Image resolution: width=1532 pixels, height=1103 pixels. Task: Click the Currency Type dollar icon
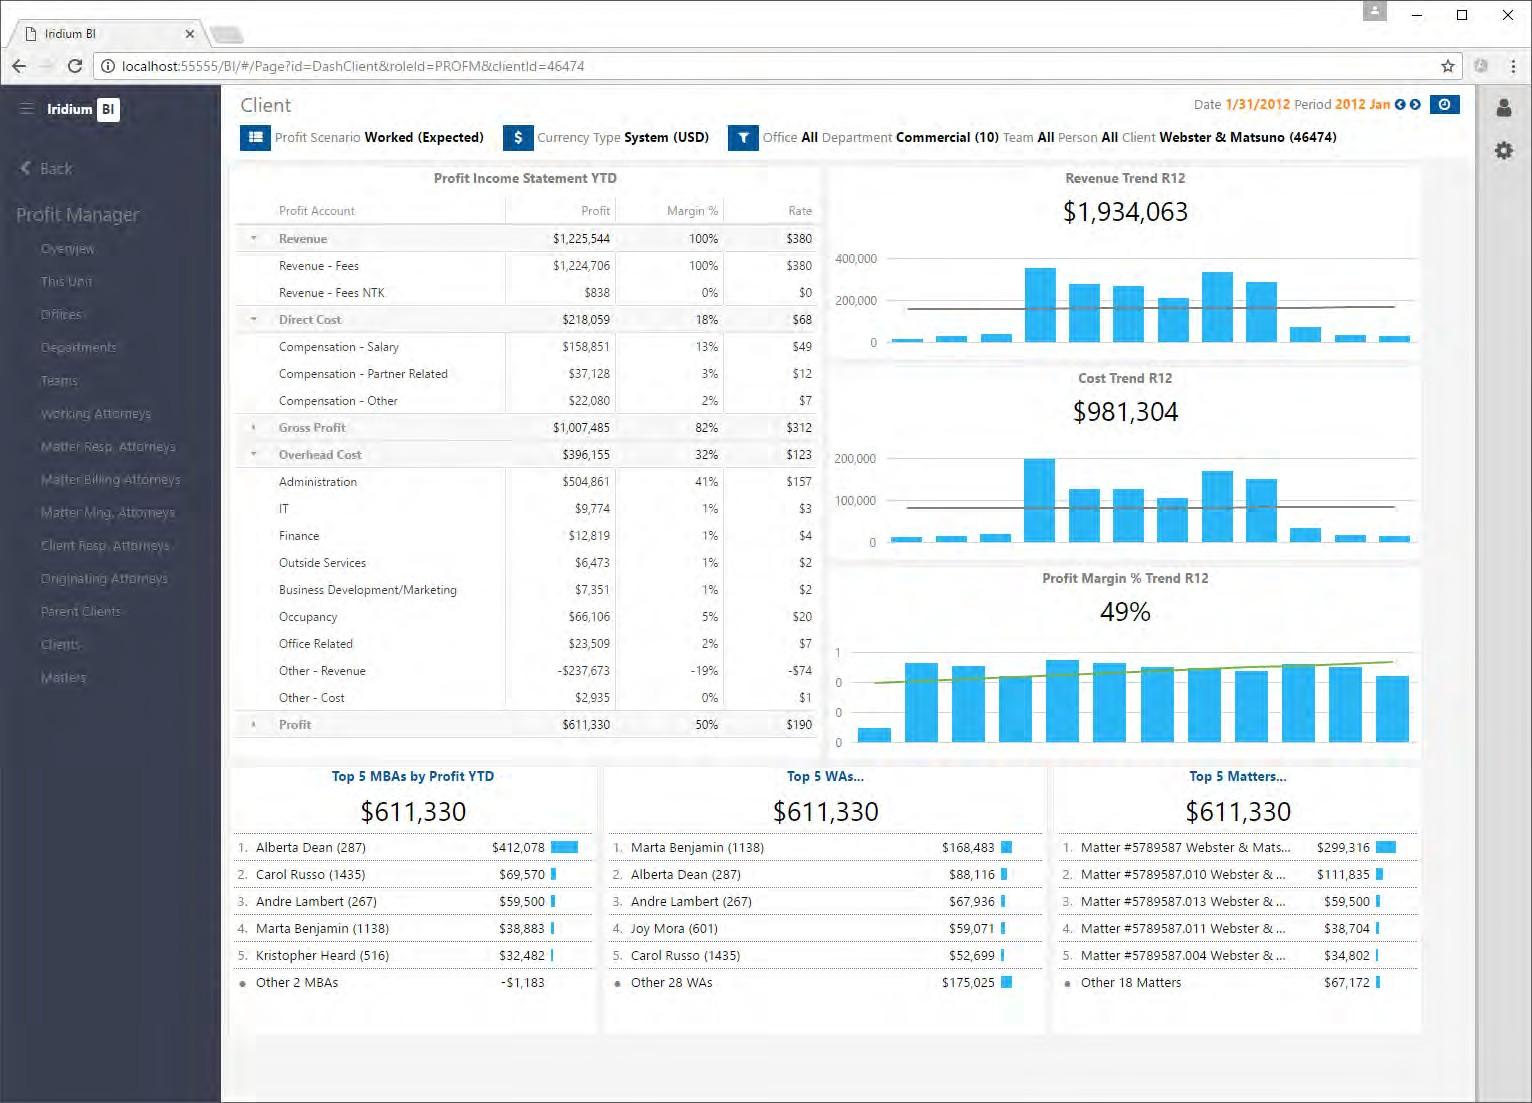[517, 137]
